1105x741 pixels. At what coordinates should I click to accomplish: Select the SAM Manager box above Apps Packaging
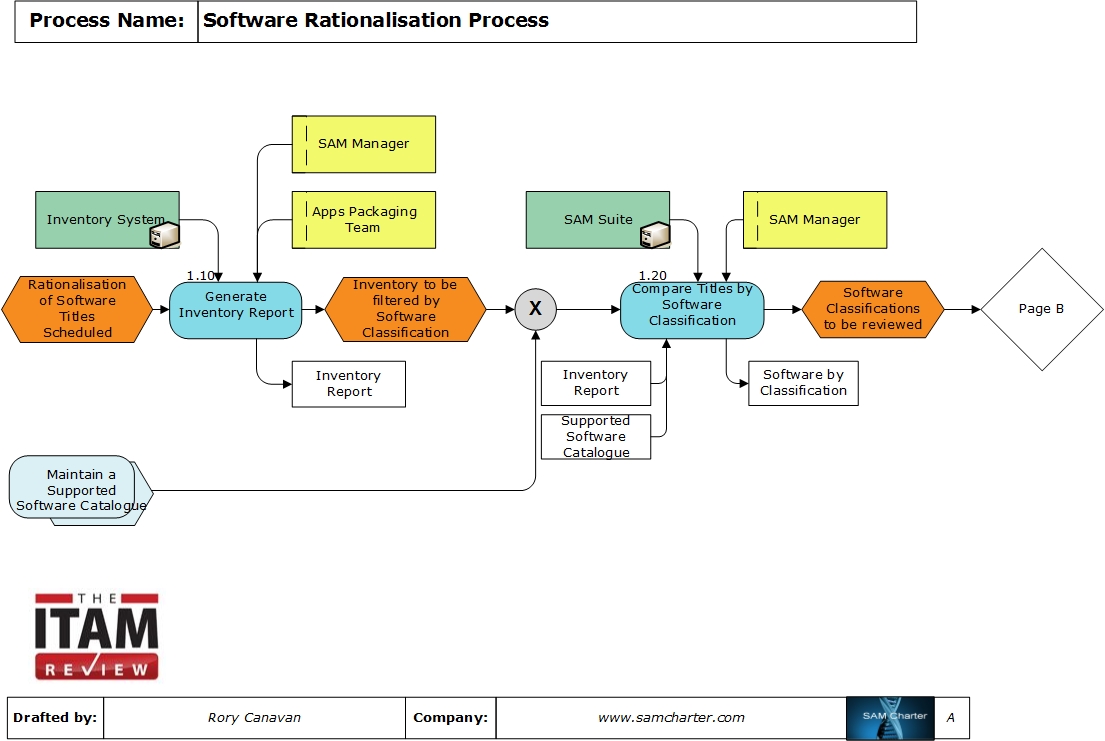click(364, 144)
